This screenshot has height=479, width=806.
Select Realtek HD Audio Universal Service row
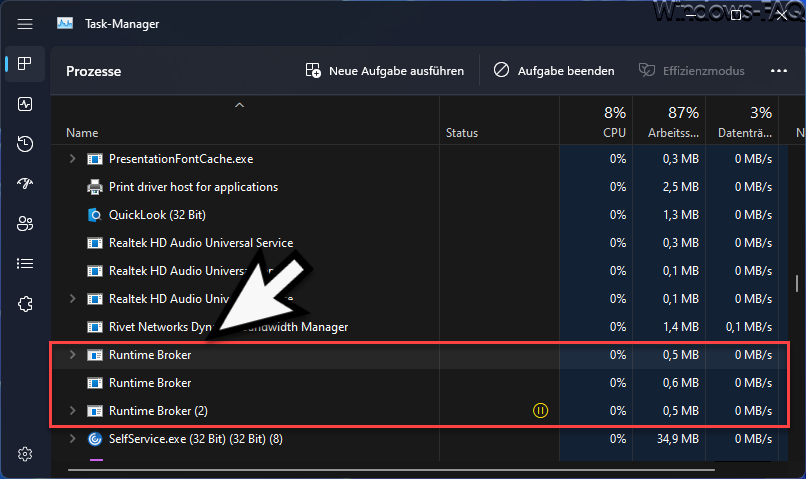[x=201, y=243]
